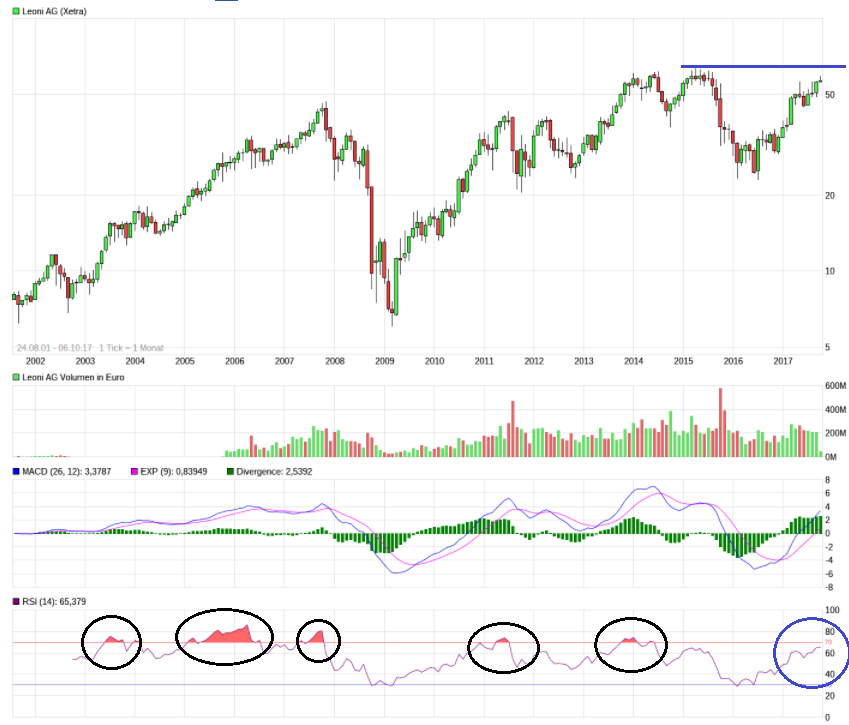Click the 10 price axis label
The width and height of the screenshot is (849, 725).
click(830, 271)
